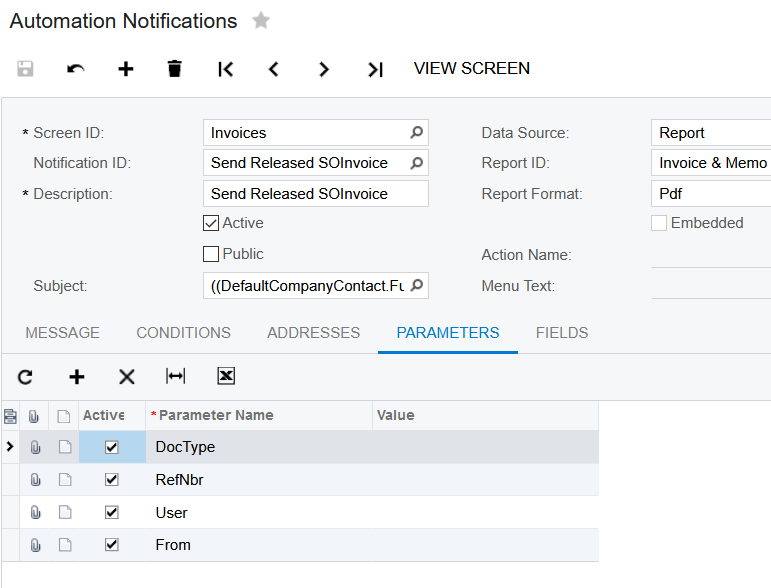Screen dimensions: 771x588
Task: Refresh the parameters grid
Action: click(x=26, y=376)
